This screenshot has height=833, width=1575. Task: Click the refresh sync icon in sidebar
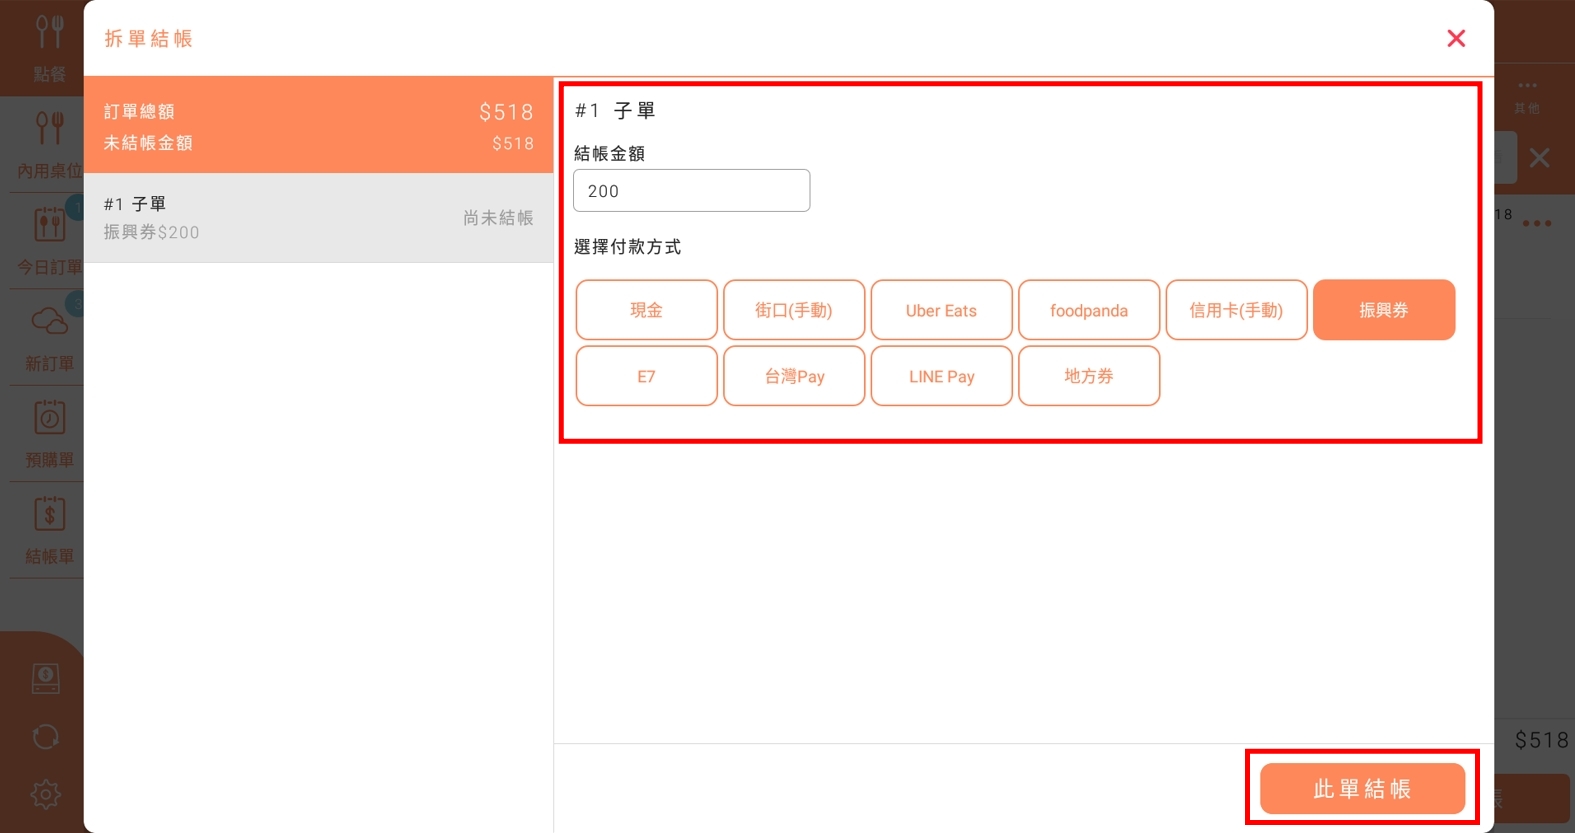point(46,737)
